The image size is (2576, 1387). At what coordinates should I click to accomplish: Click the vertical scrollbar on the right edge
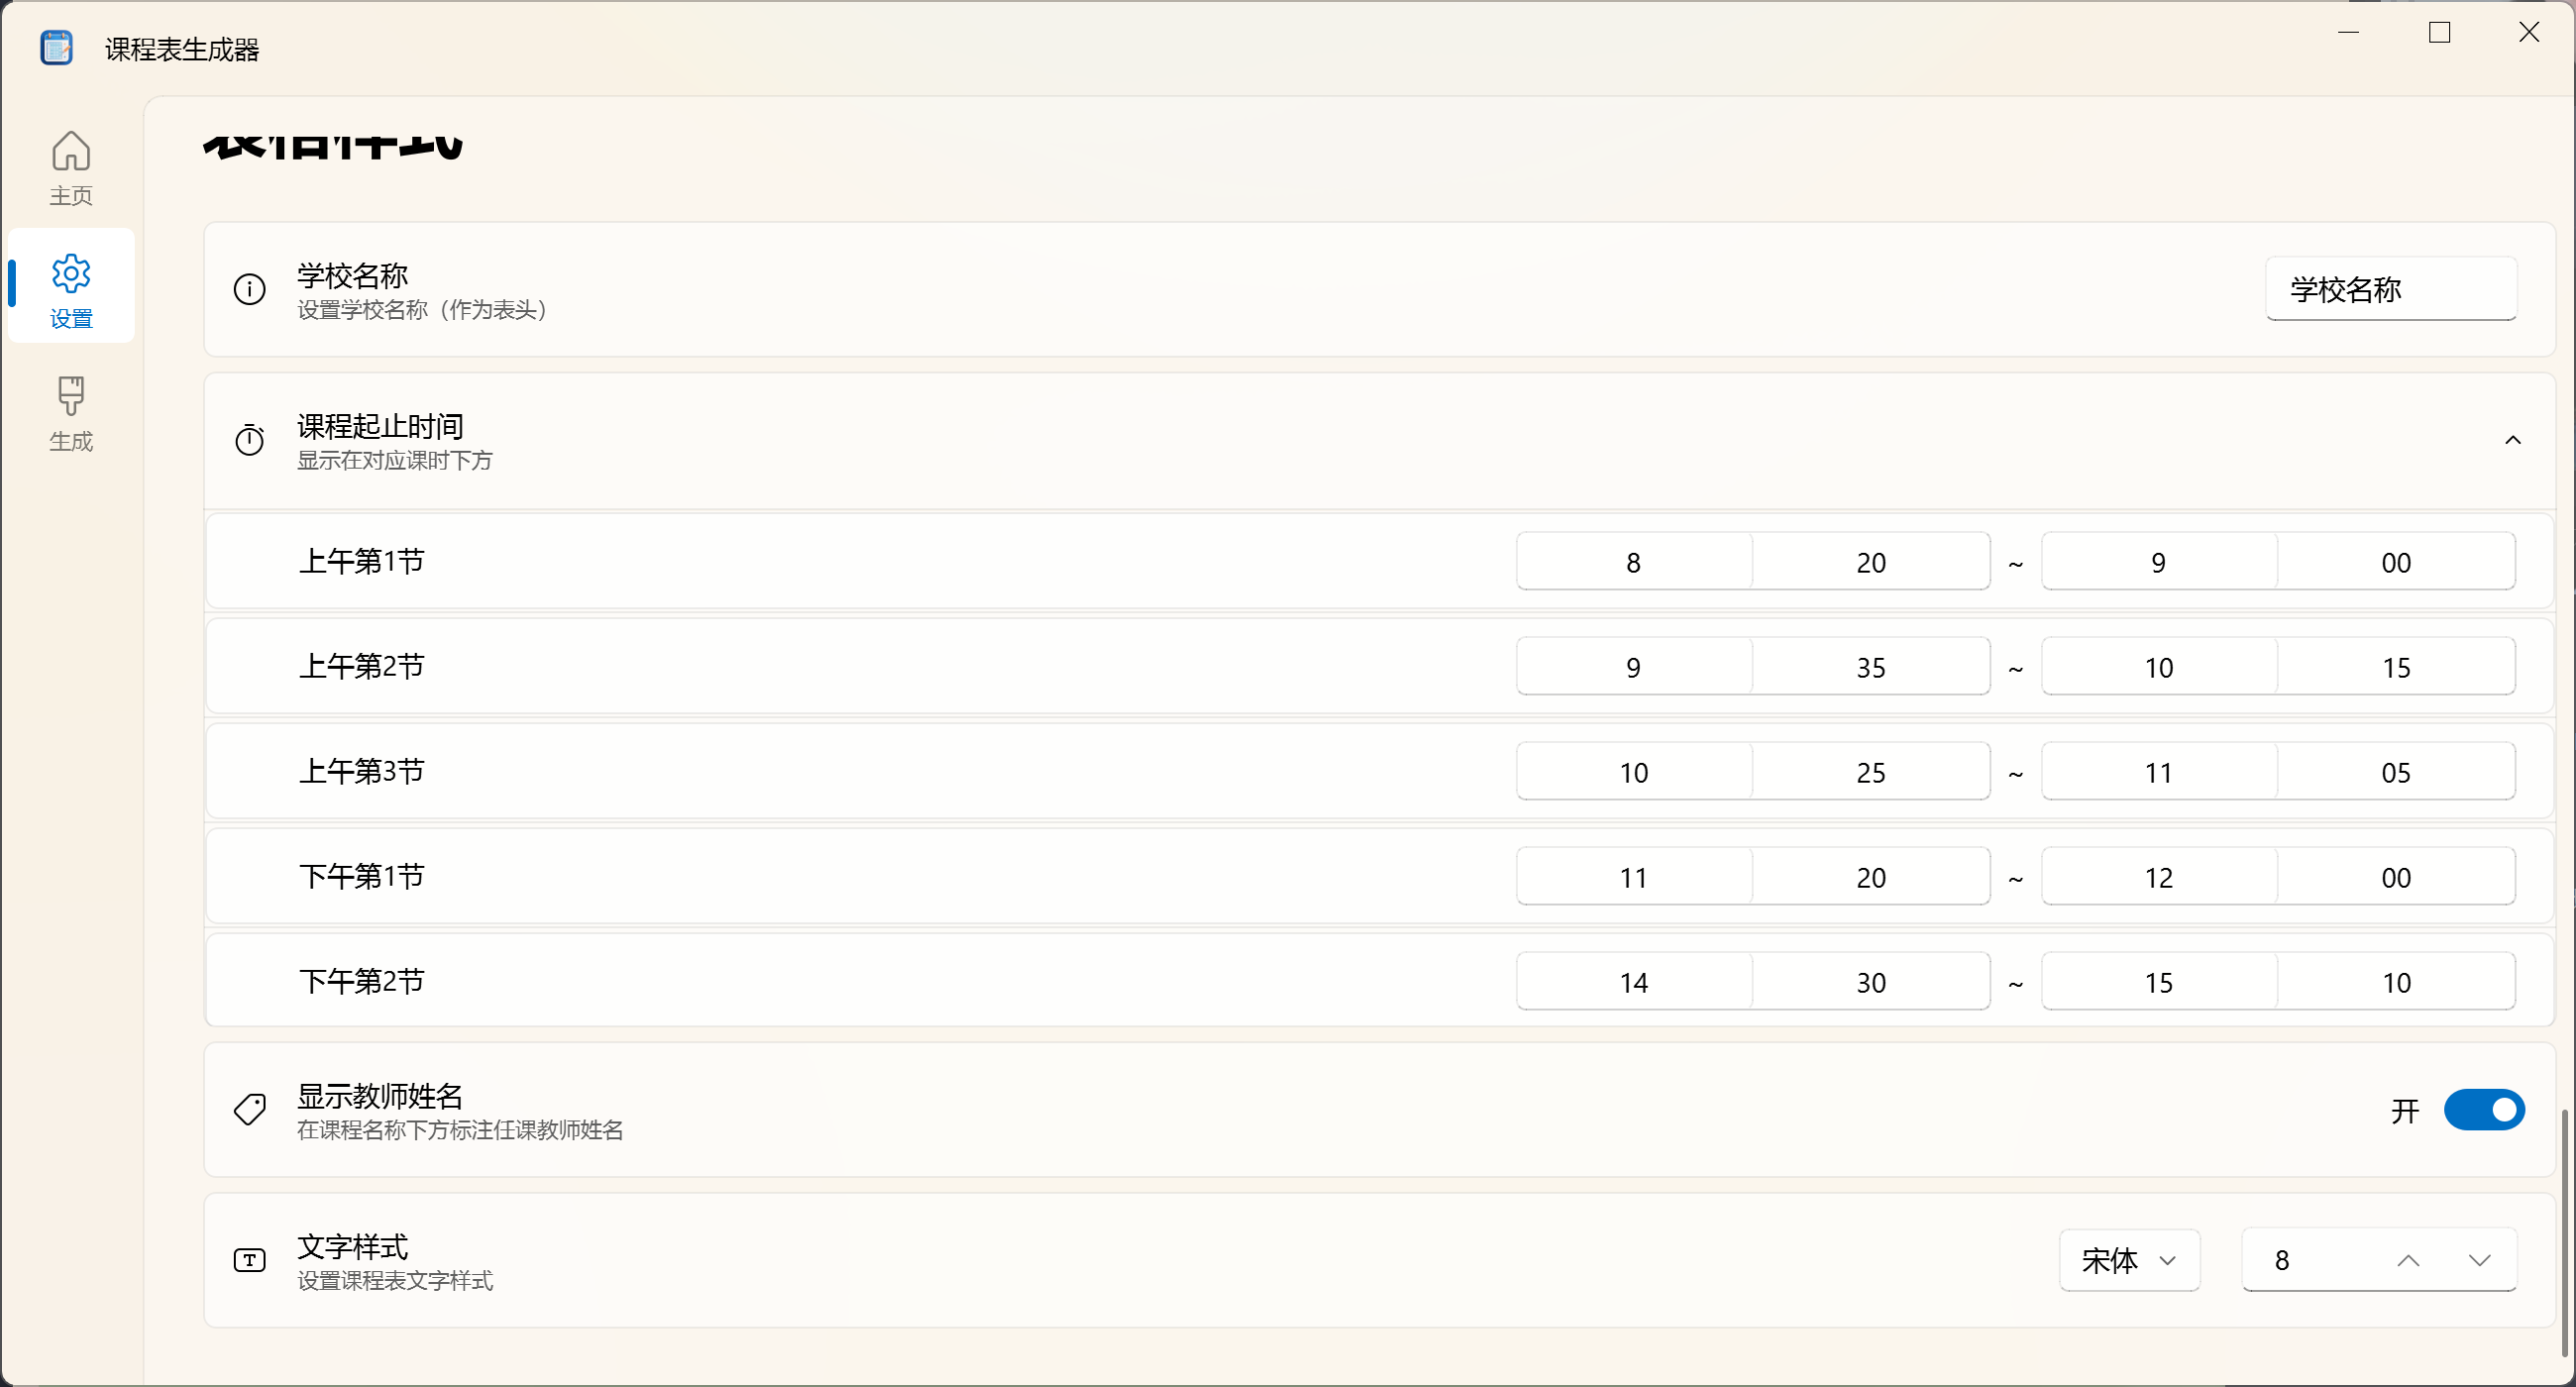[x=2566, y=1232]
